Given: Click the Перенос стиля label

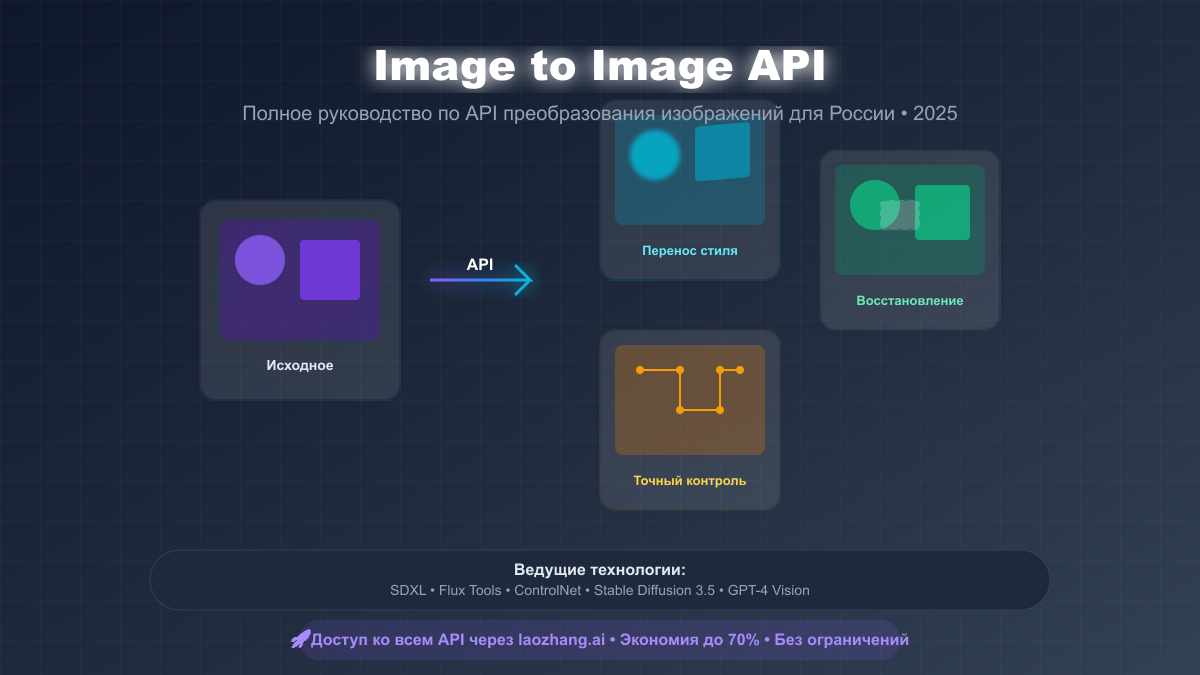Looking at the screenshot, I should click(690, 251).
